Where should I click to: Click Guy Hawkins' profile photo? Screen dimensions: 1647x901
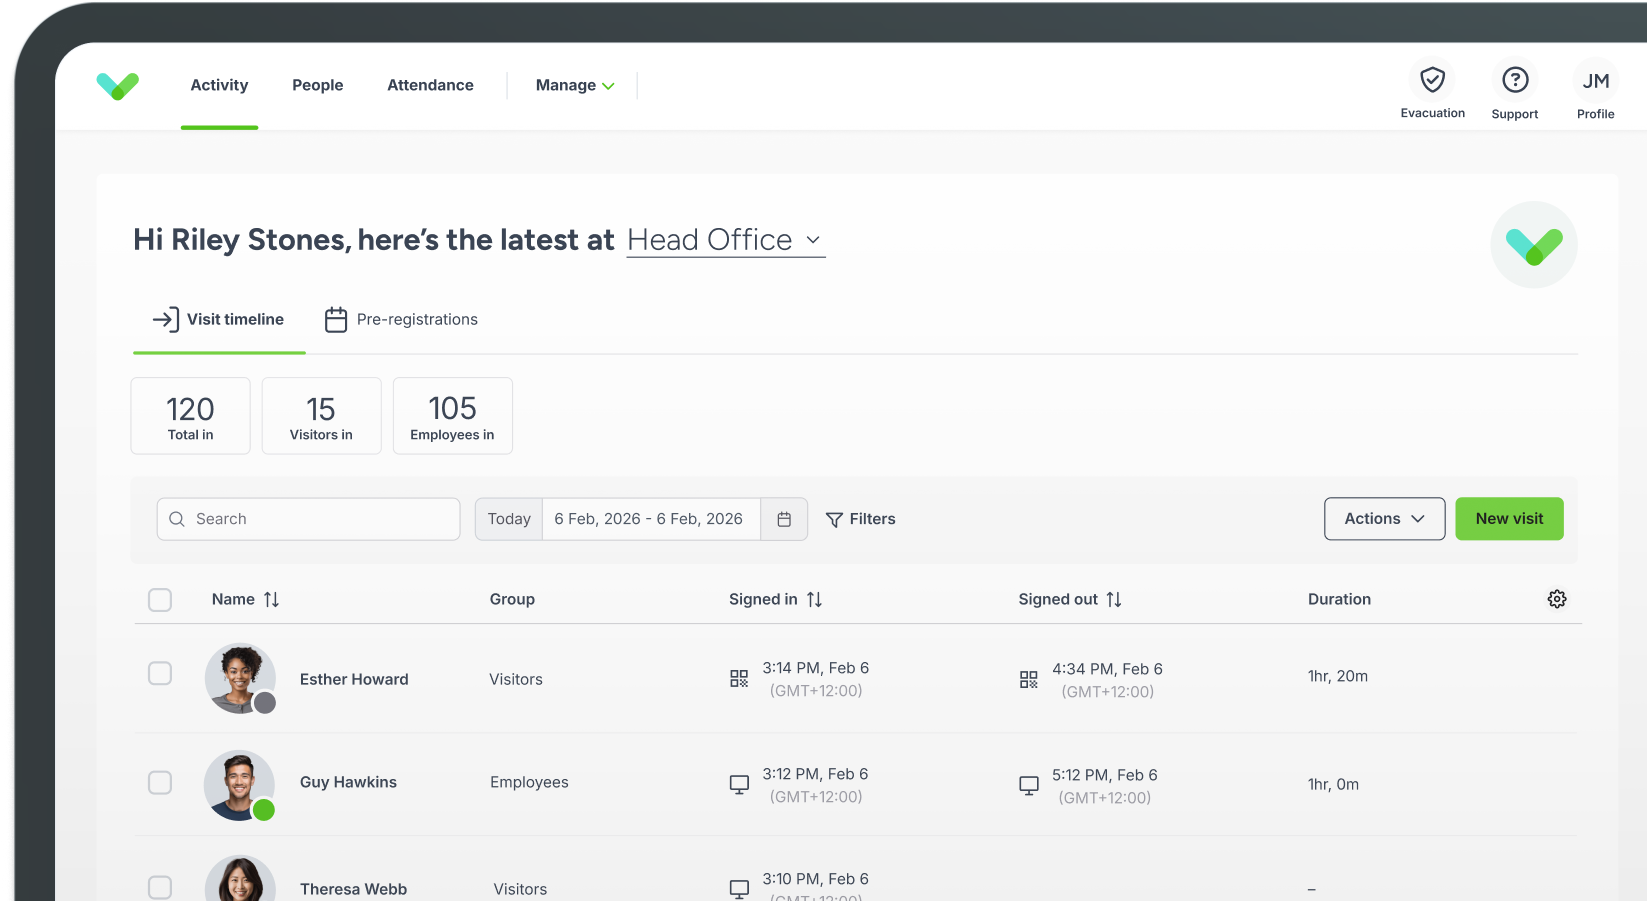[x=240, y=786]
